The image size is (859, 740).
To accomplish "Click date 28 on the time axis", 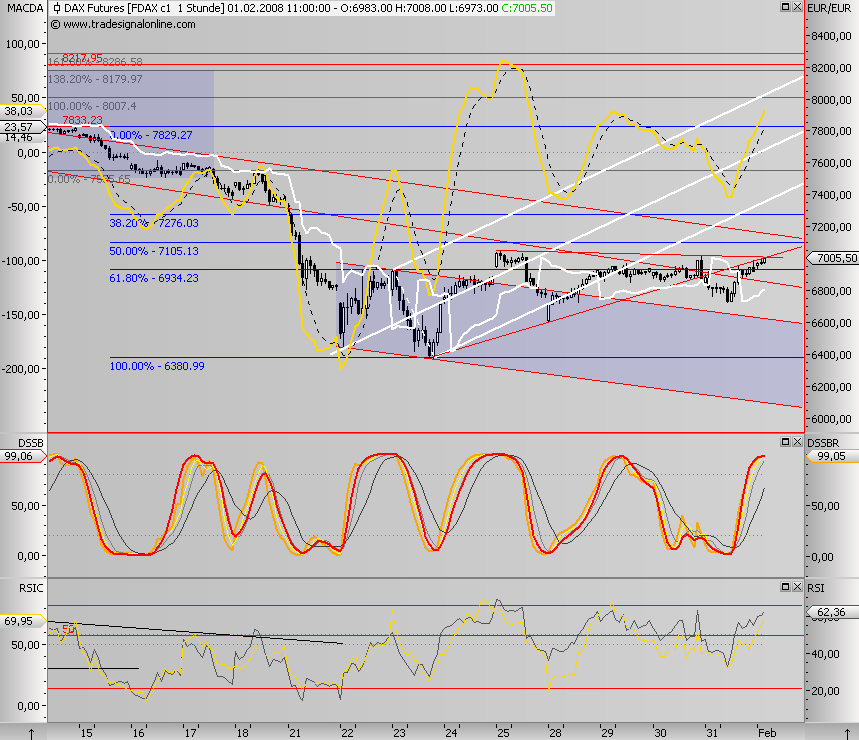I will point(556,733).
